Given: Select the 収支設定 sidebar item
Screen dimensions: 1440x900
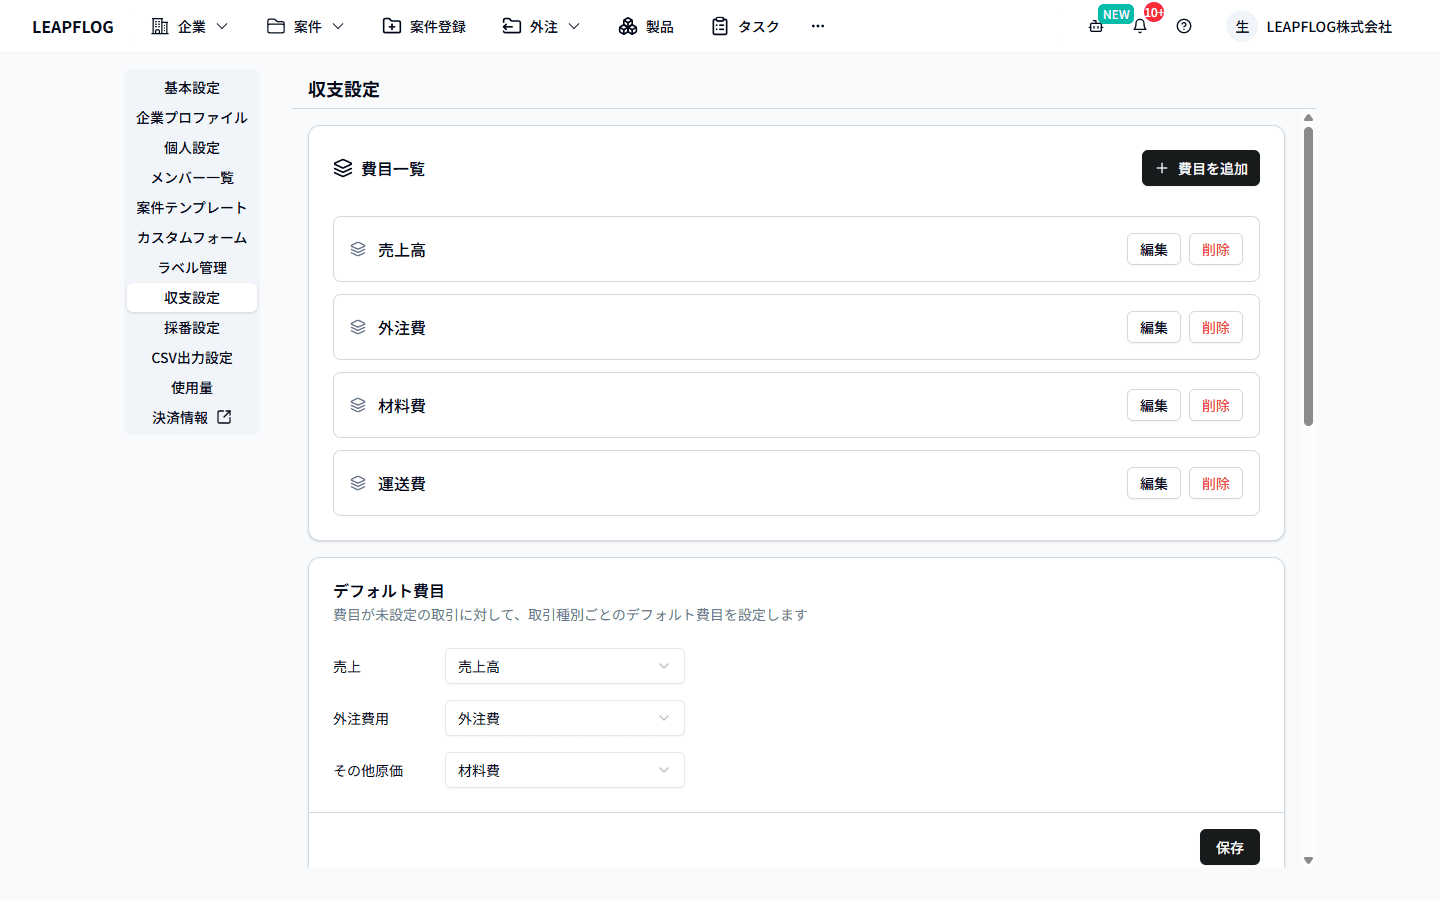Looking at the screenshot, I should pos(192,298).
